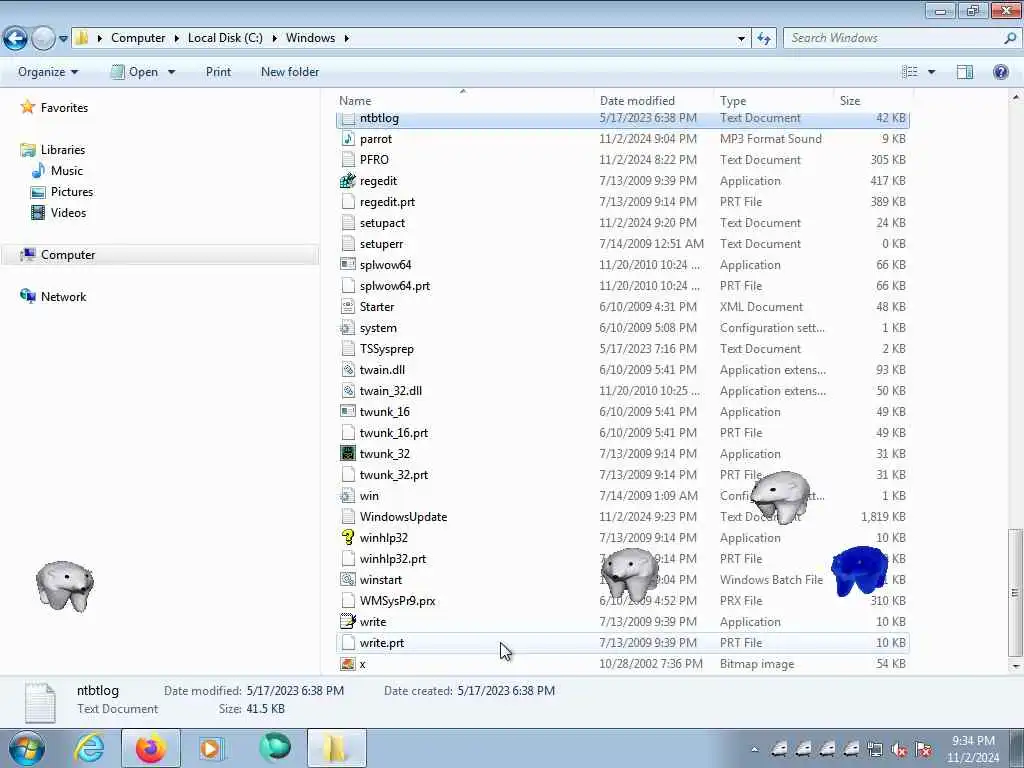This screenshot has height=768, width=1024.
Task: Select Libraries in the navigation pane
Action: coord(62,150)
